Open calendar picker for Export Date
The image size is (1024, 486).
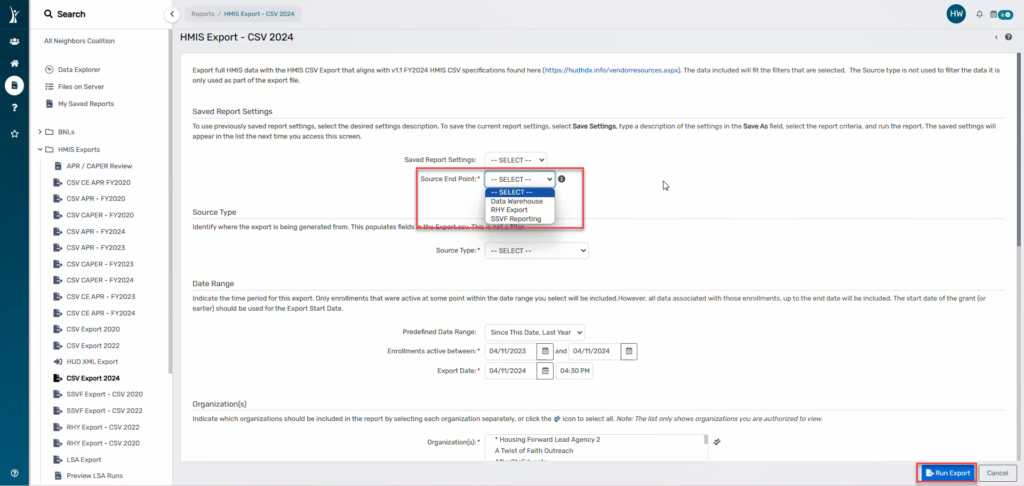point(545,371)
